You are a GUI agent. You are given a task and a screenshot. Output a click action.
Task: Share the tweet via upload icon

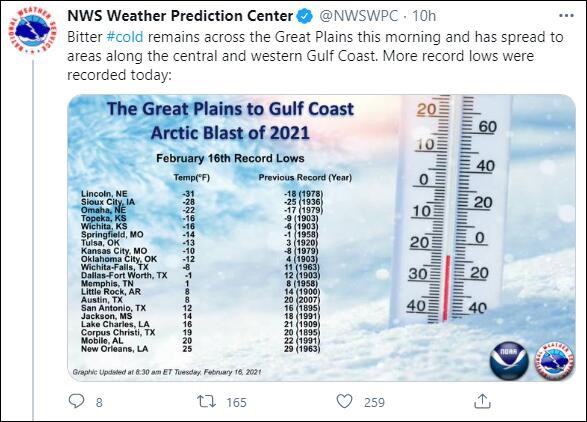coord(482,401)
